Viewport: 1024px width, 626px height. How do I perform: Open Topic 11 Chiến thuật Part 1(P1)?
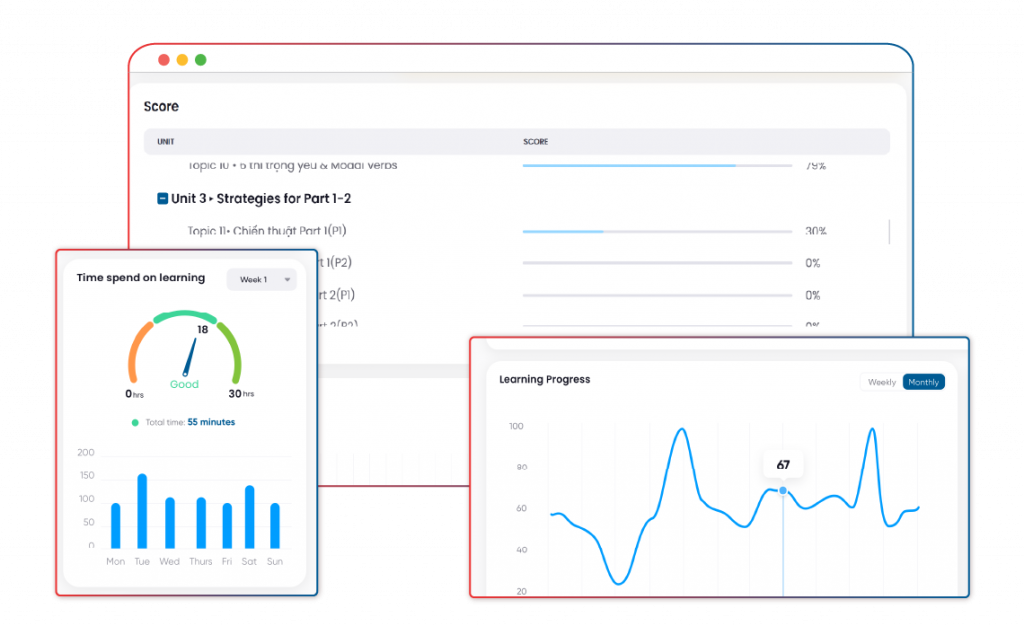[x=267, y=231]
